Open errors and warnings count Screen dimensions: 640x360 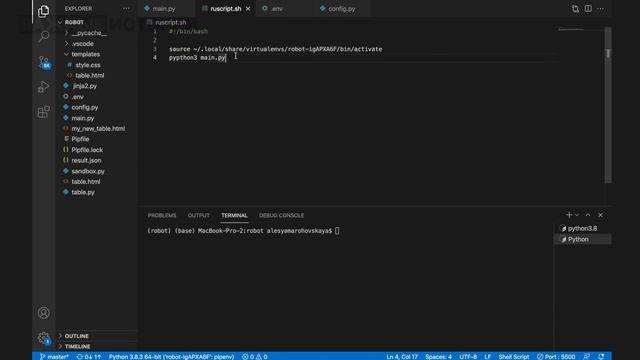tap(255, 356)
